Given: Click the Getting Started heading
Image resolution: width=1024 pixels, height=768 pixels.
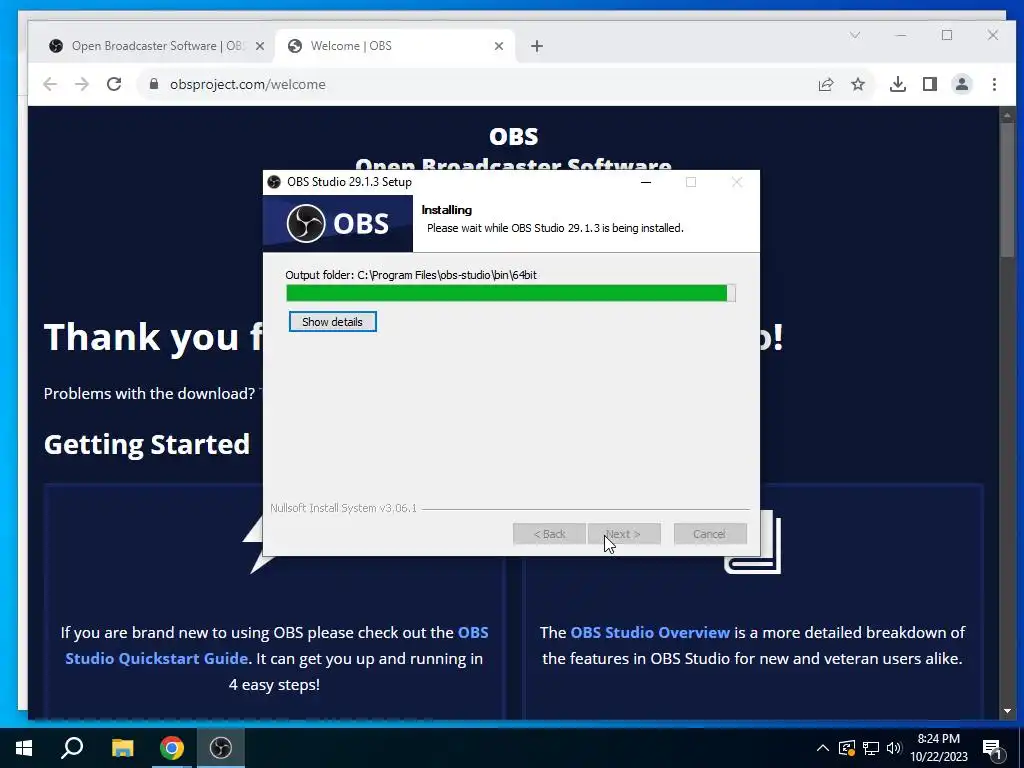Looking at the screenshot, I should 147,444.
